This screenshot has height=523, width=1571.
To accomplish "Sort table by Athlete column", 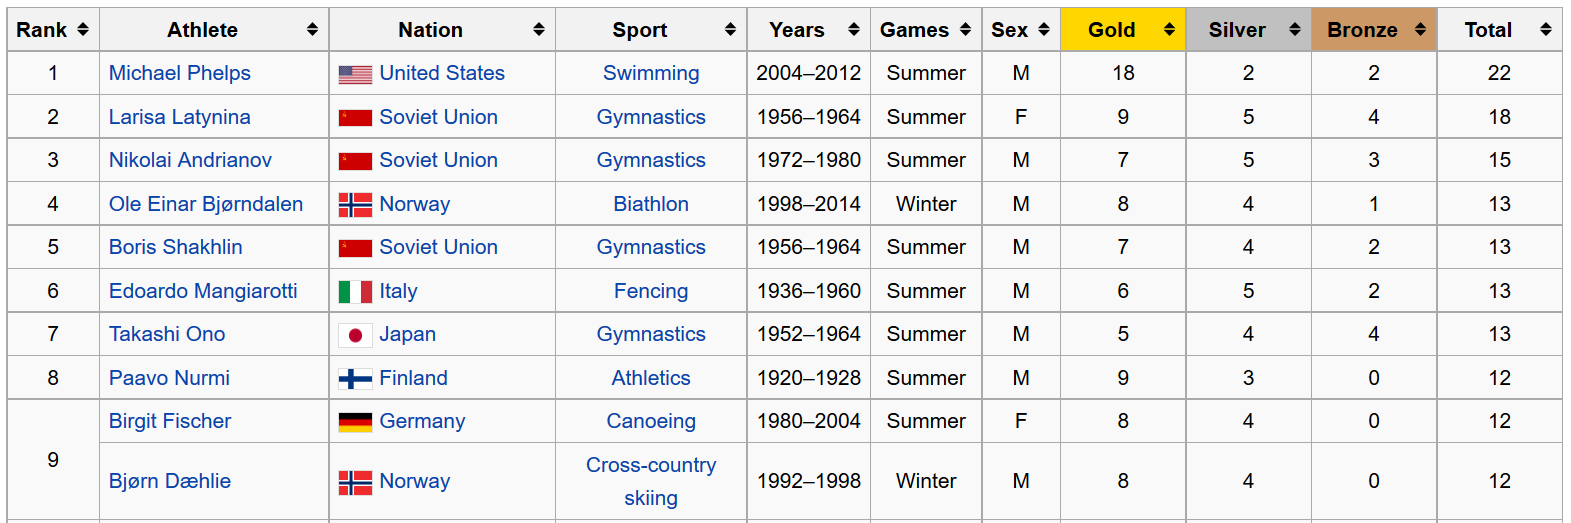I will pos(312,30).
